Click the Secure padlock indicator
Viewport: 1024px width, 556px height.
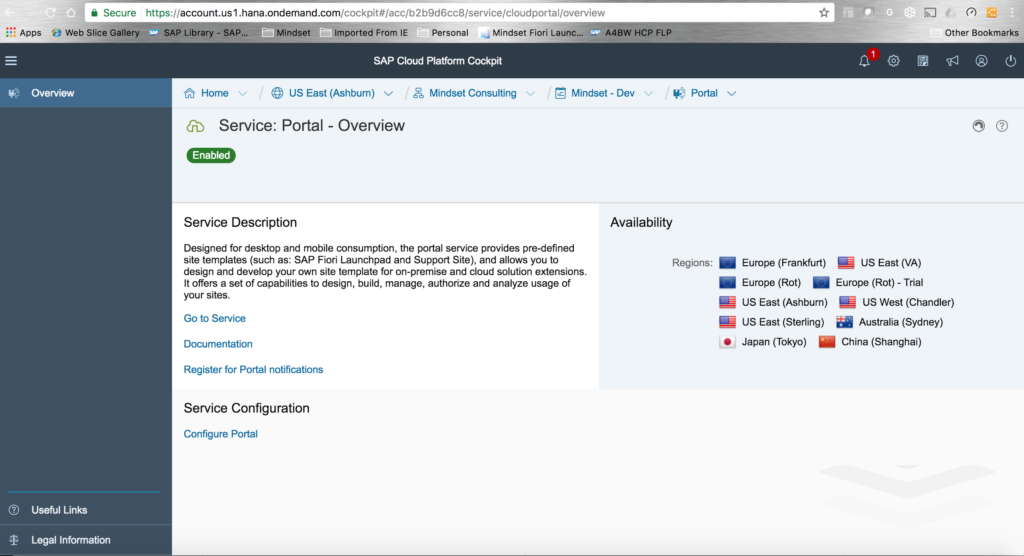pos(112,12)
